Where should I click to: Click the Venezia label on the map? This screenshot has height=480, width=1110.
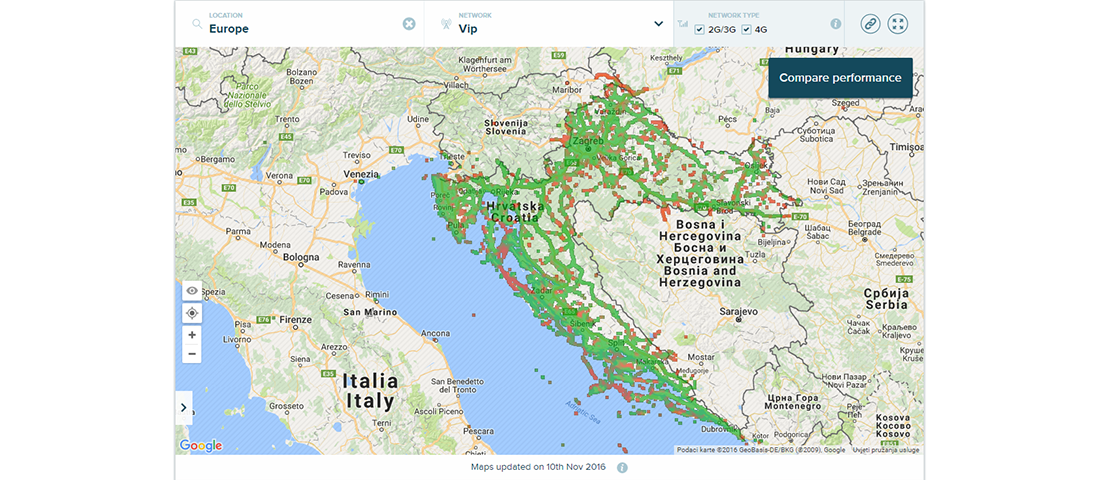click(361, 173)
